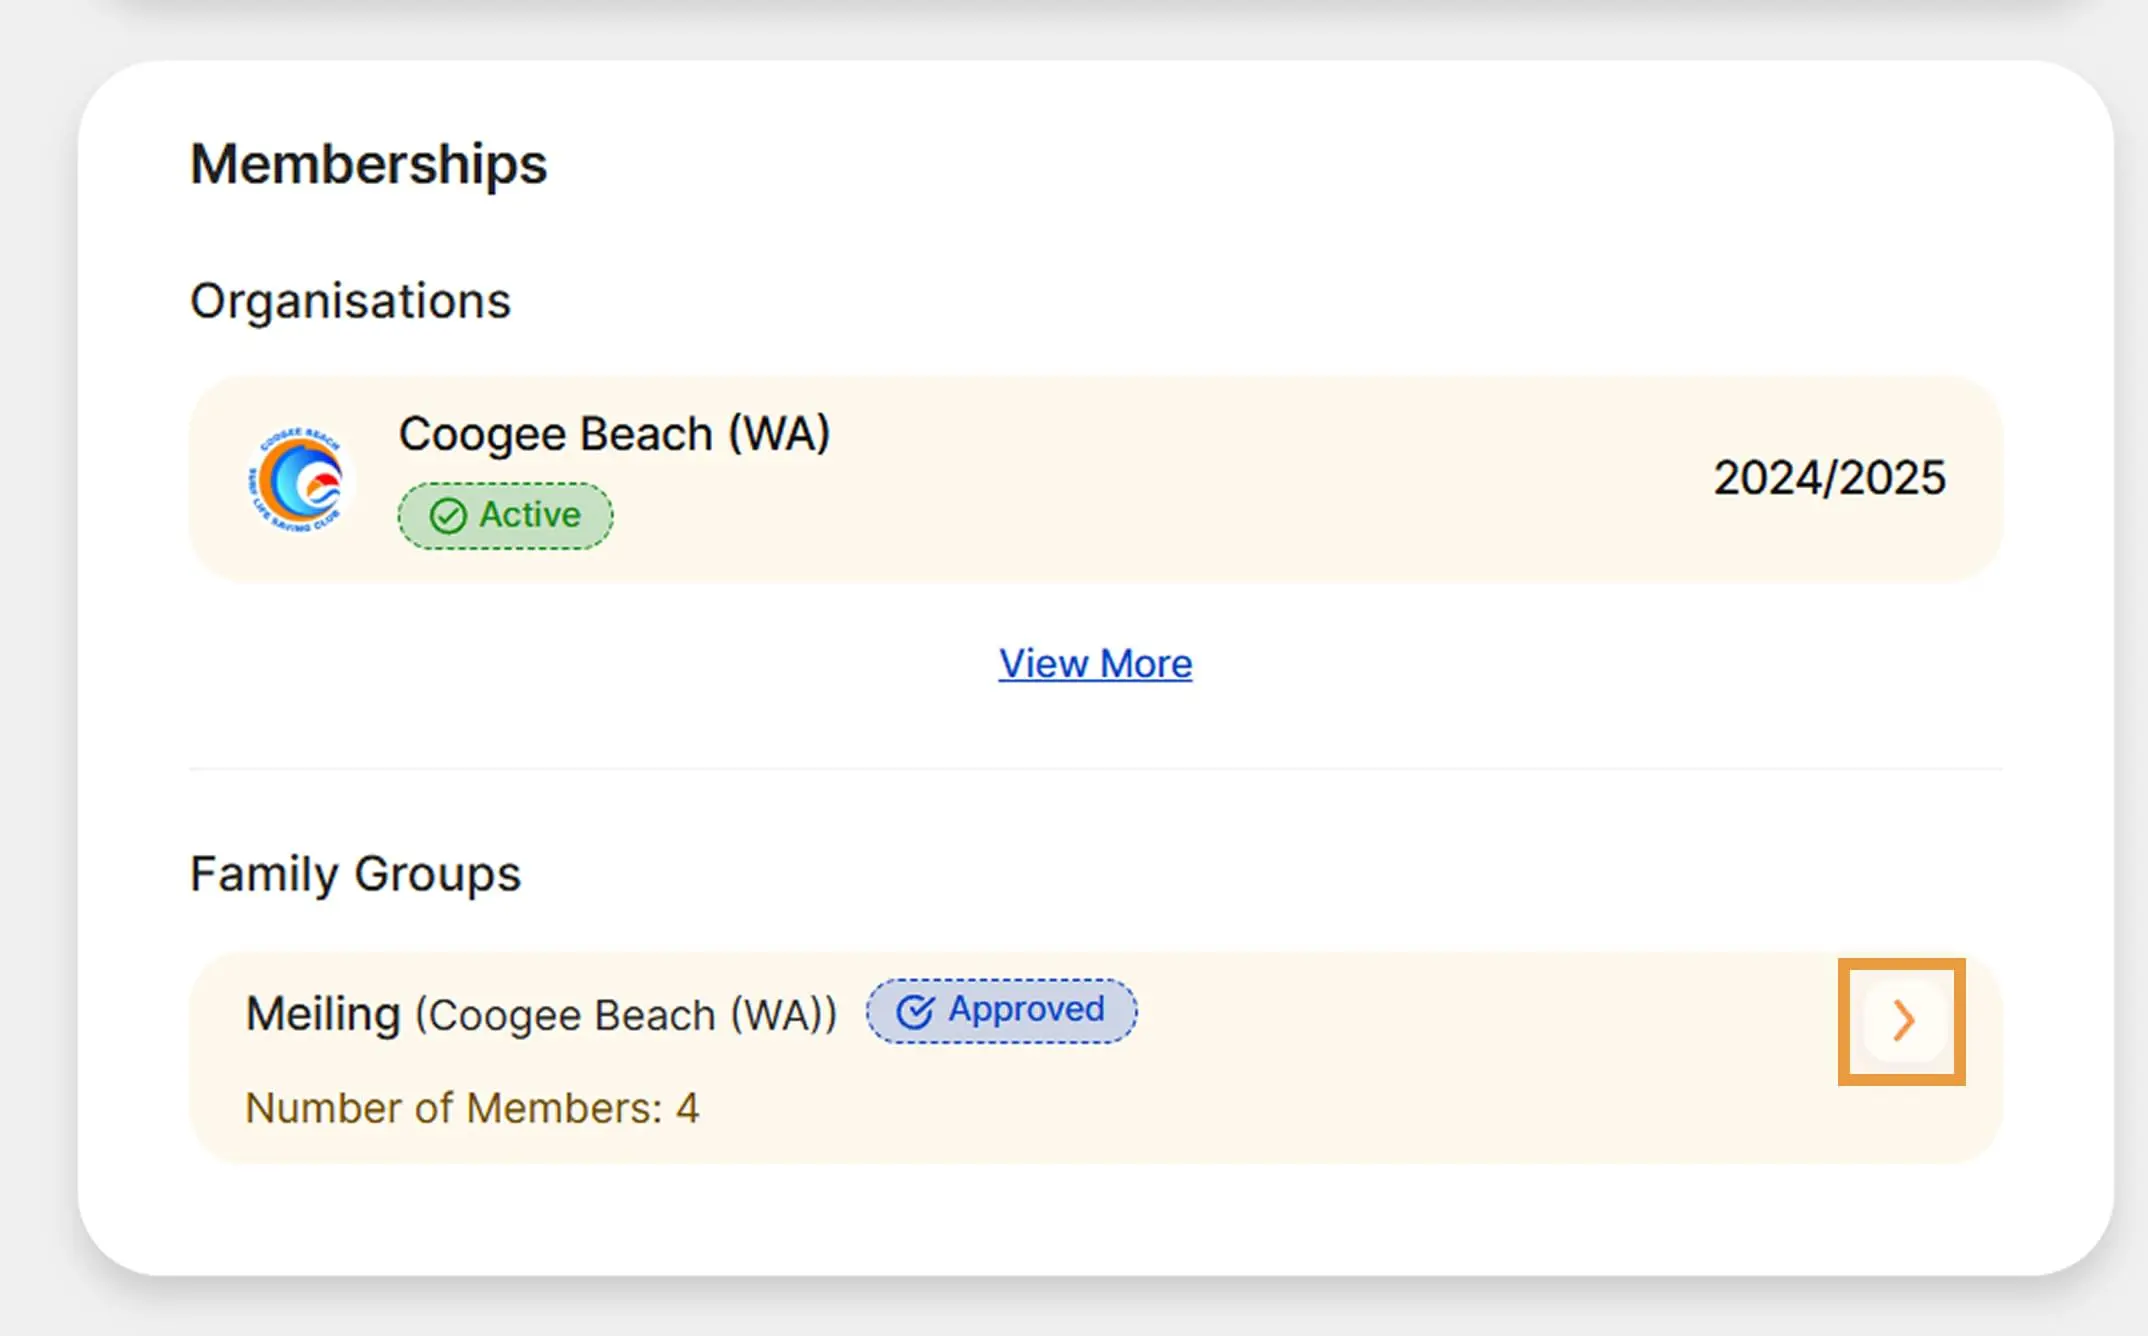Select the Meiling family group name
This screenshot has height=1336, width=2148.
click(x=323, y=1014)
